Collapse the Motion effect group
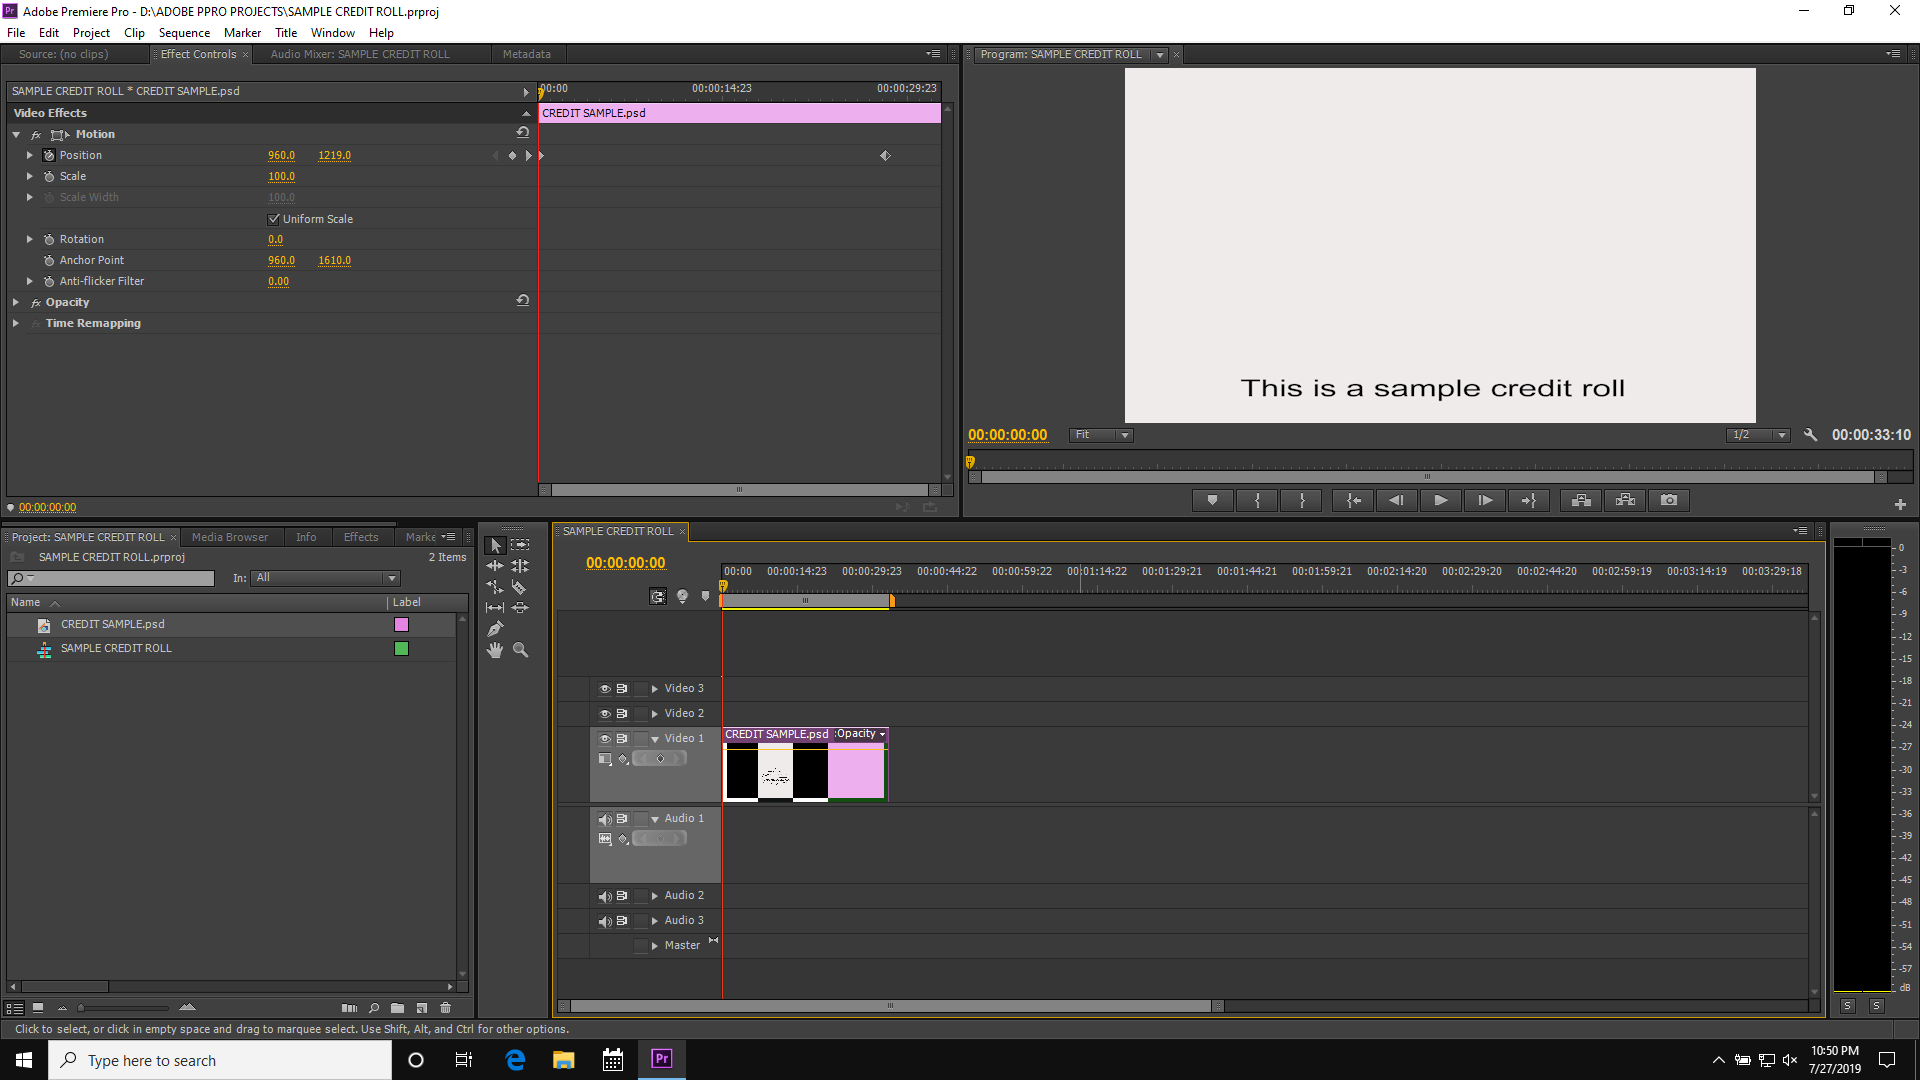 point(16,134)
